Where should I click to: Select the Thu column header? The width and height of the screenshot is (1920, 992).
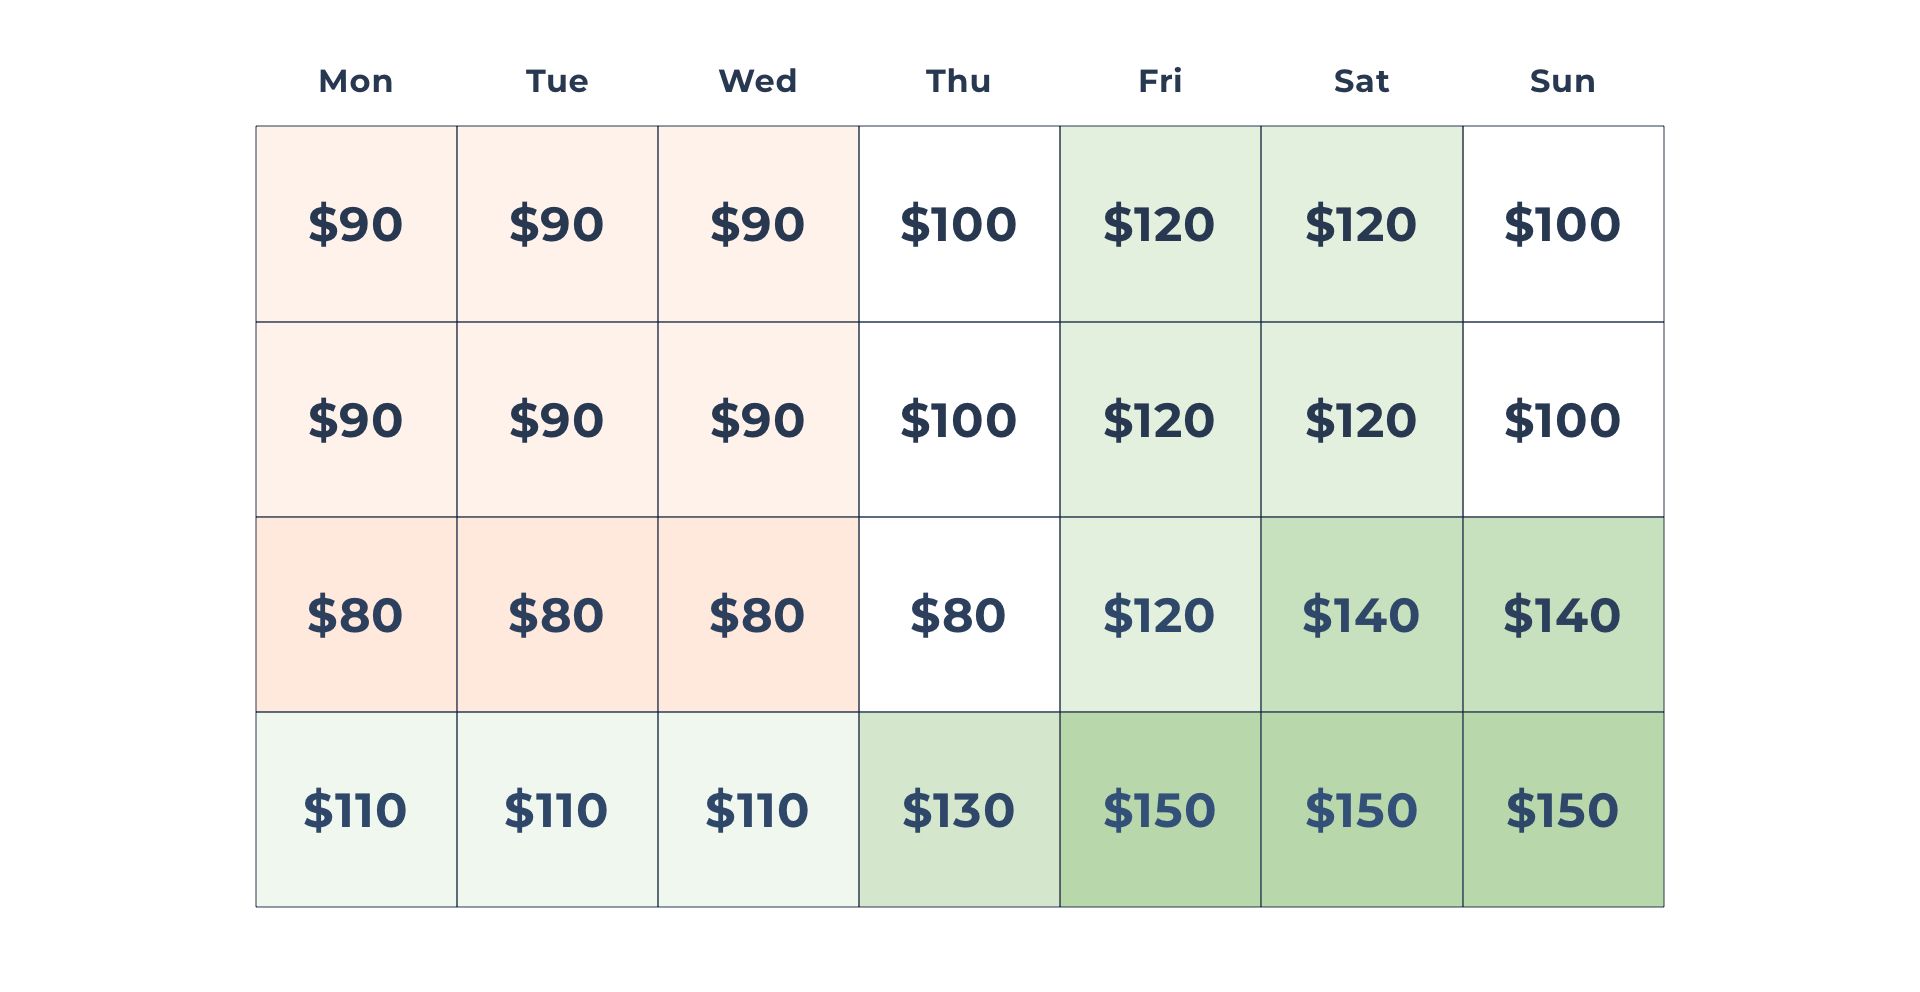pos(959,81)
